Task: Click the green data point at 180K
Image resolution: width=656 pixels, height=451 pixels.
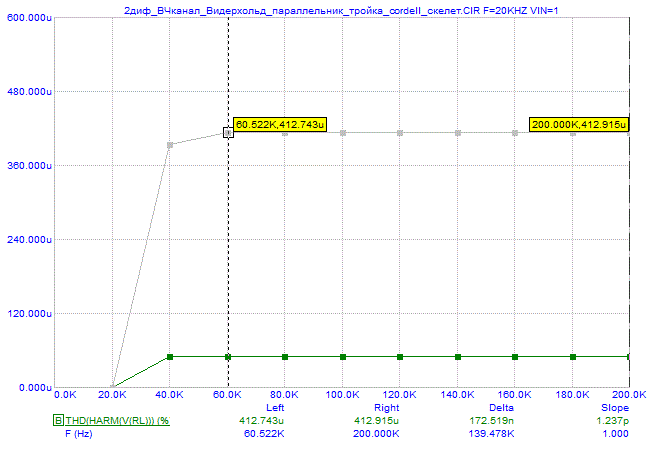Action: [x=573, y=357]
